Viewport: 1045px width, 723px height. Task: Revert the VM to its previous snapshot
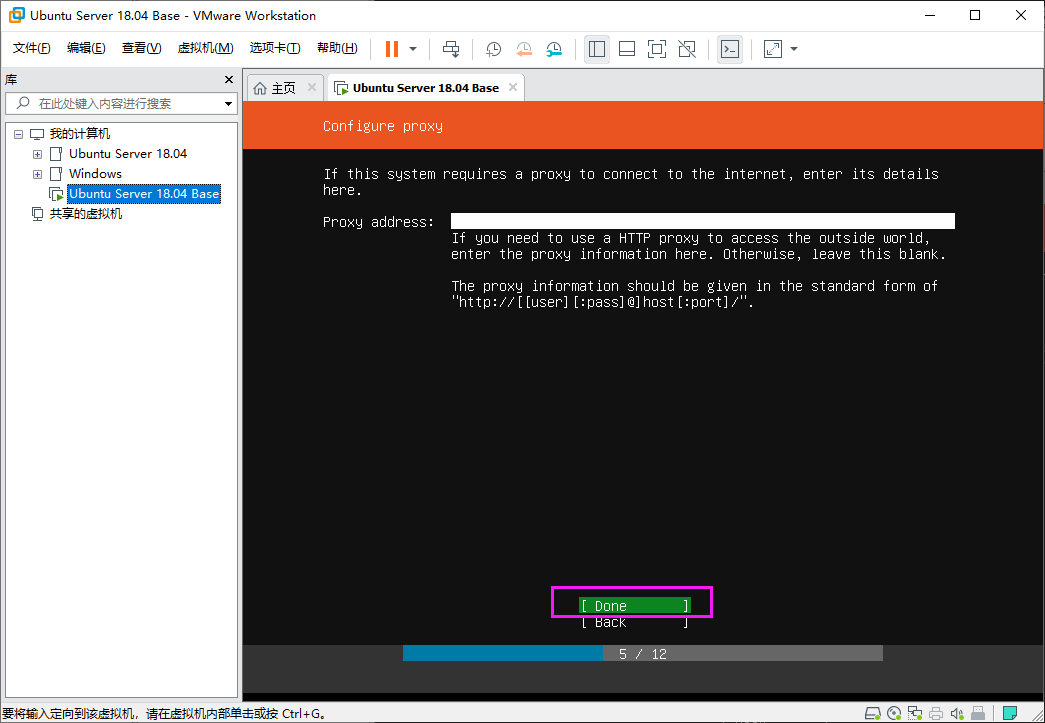click(x=524, y=49)
